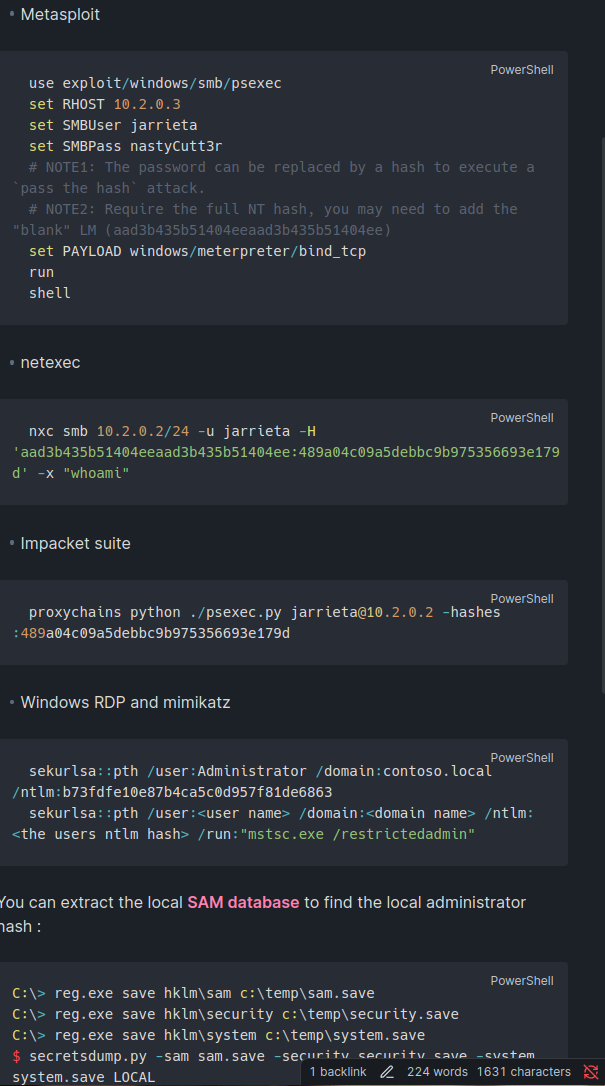
Task: Click the 'nxc smb 10.2.0.2/24' command line
Action: (172, 431)
